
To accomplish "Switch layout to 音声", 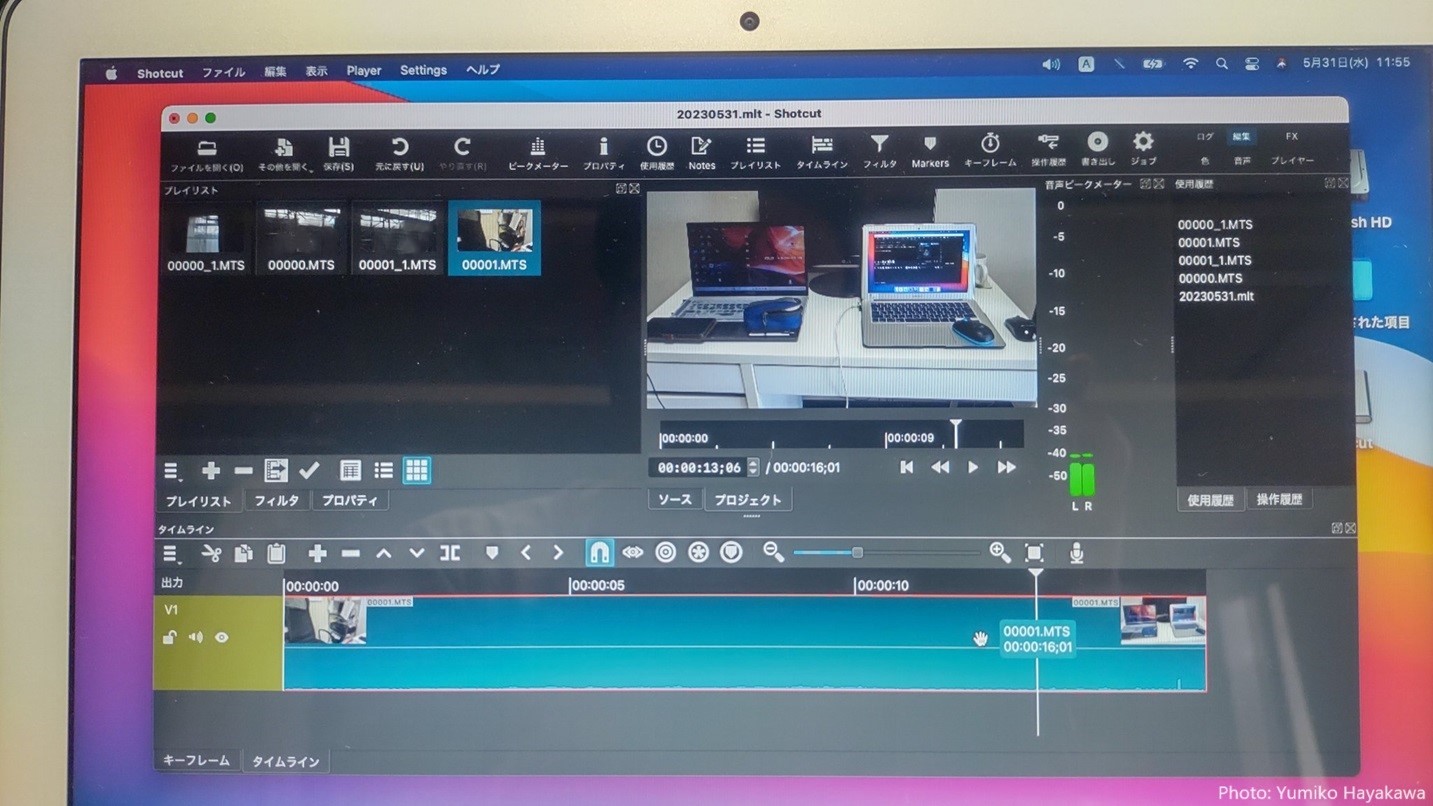I will [1242, 160].
